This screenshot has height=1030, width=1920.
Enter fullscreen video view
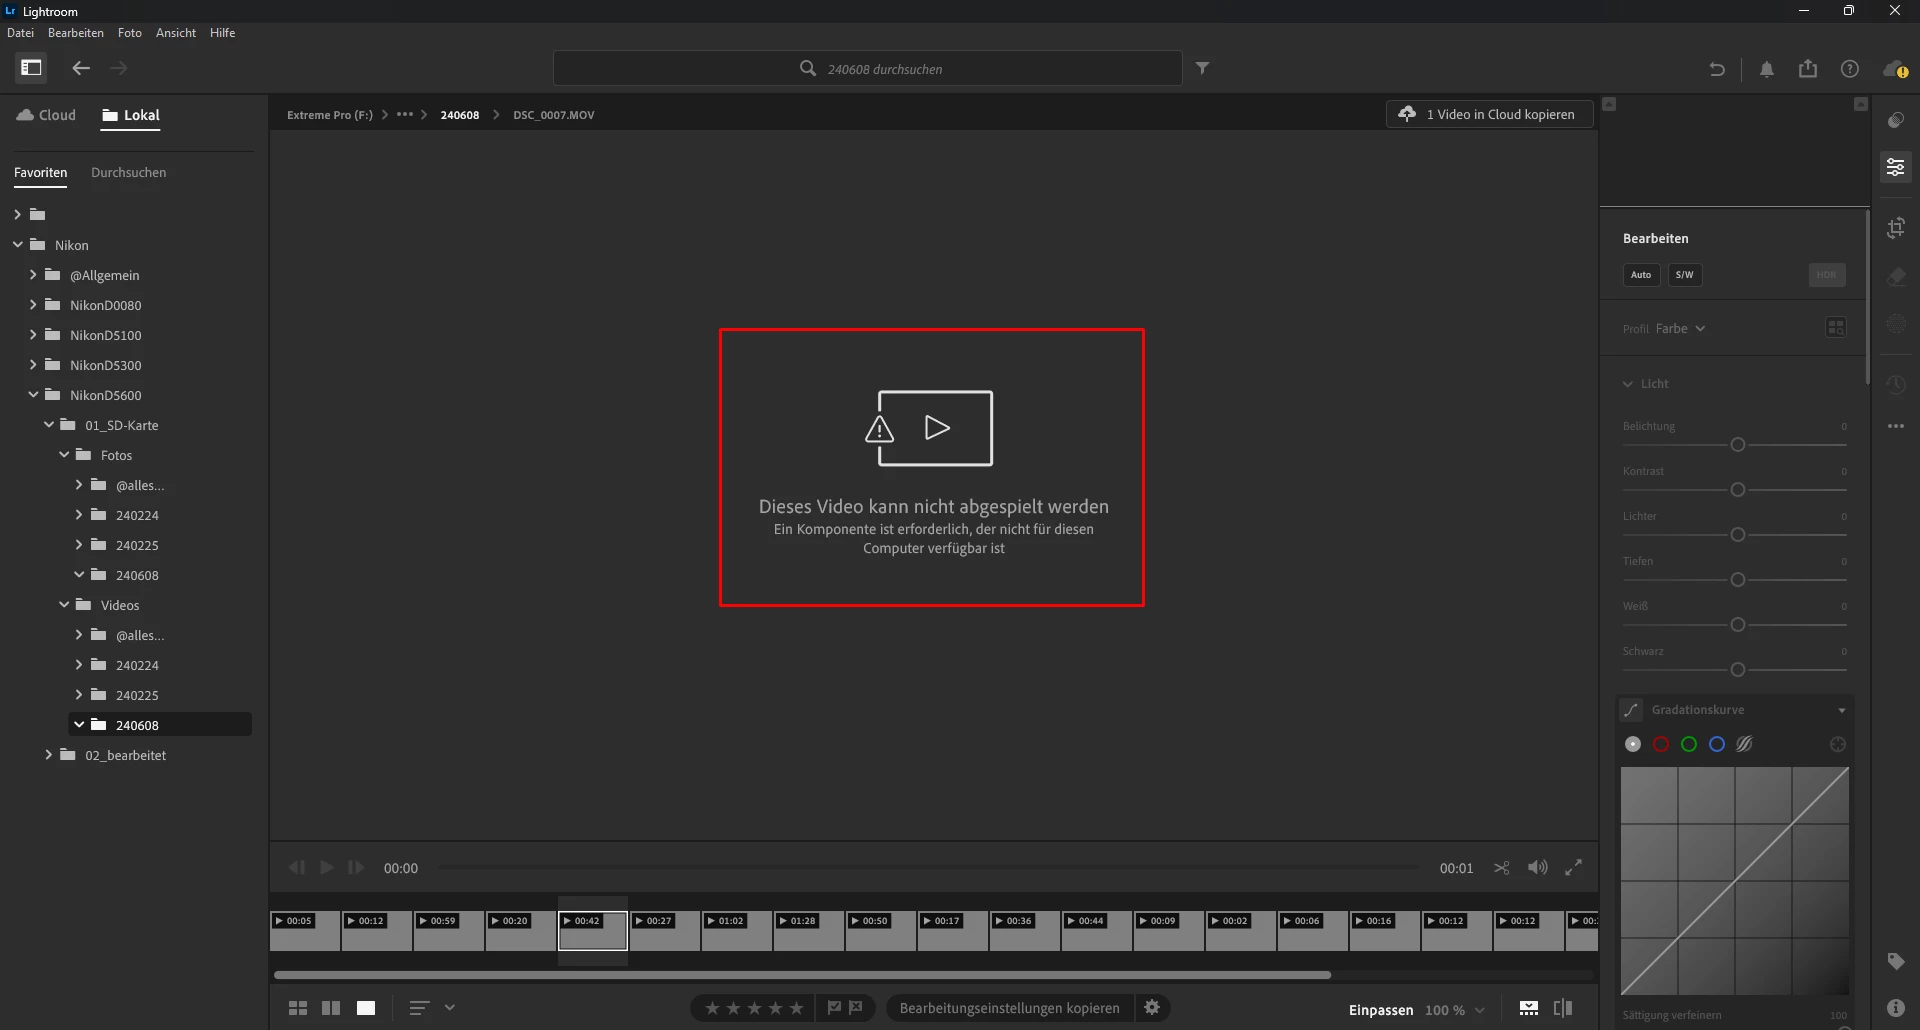coord(1574,868)
